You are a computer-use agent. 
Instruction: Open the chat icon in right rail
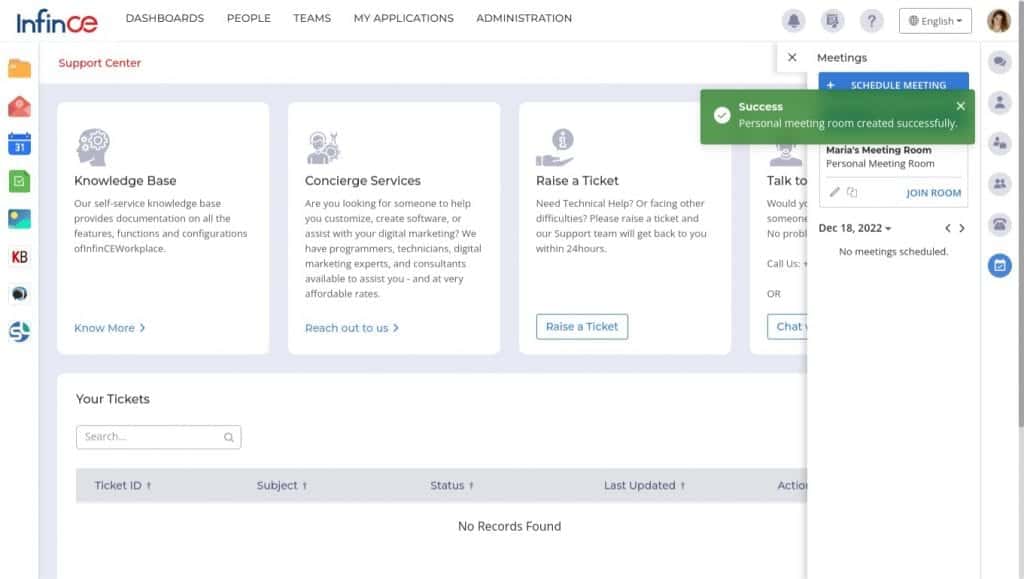pyautogui.click(x=999, y=62)
